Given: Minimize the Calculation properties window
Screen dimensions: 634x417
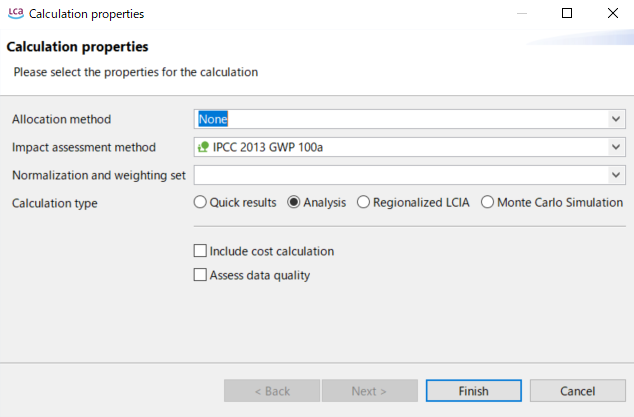Looking at the screenshot, I should tap(522, 13).
